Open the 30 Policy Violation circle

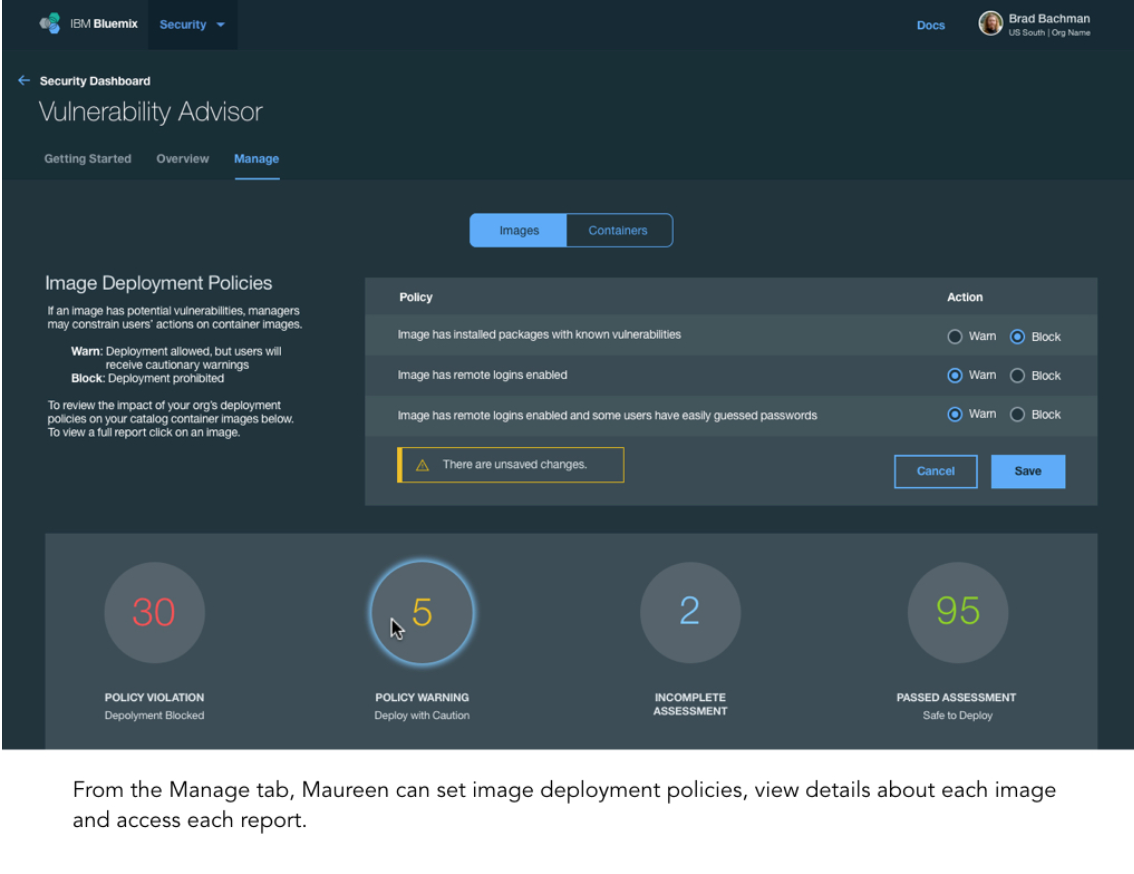tap(154, 612)
